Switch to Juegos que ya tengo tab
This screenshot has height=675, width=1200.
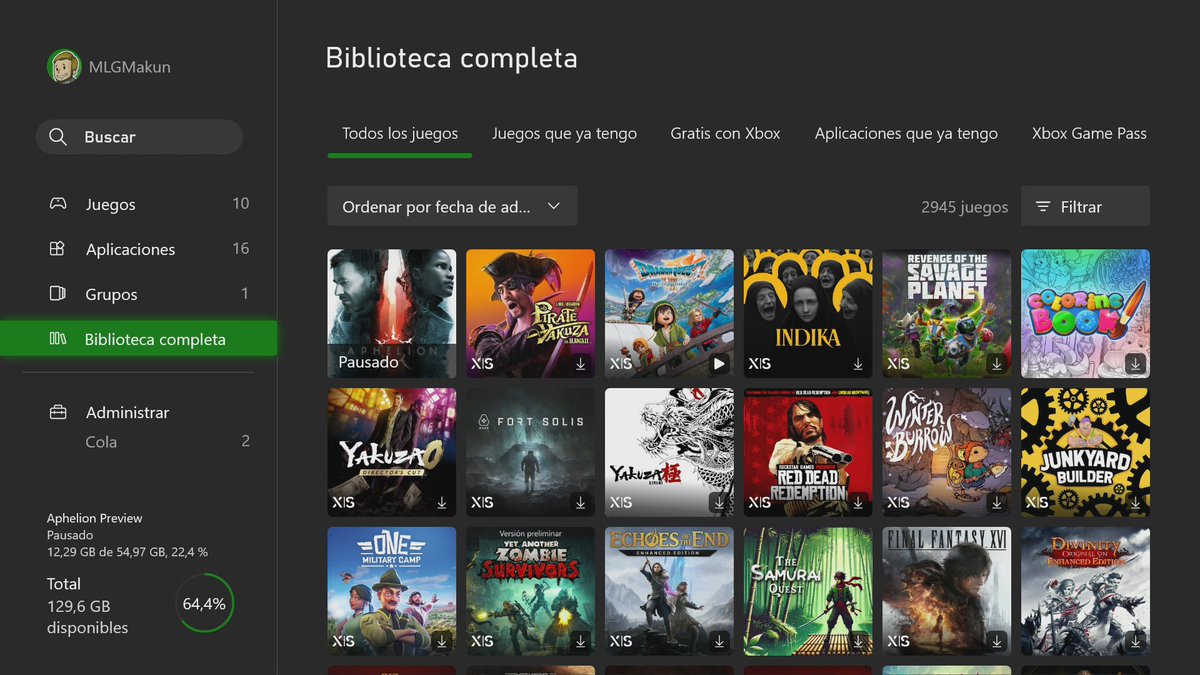(x=564, y=133)
